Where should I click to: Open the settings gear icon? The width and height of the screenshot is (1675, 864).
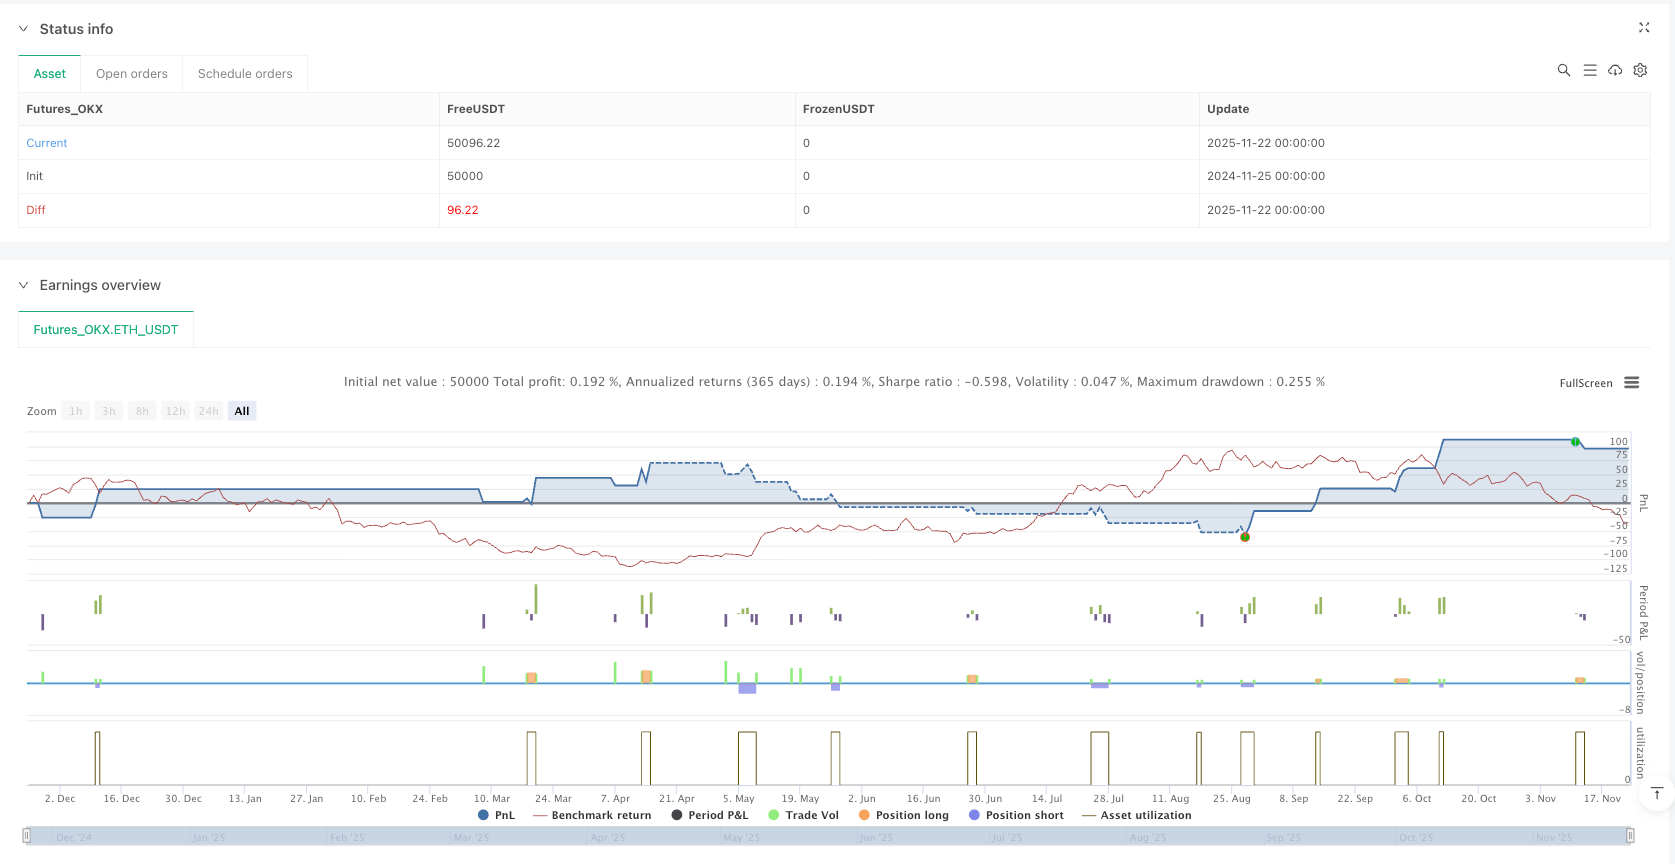tap(1640, 70)
